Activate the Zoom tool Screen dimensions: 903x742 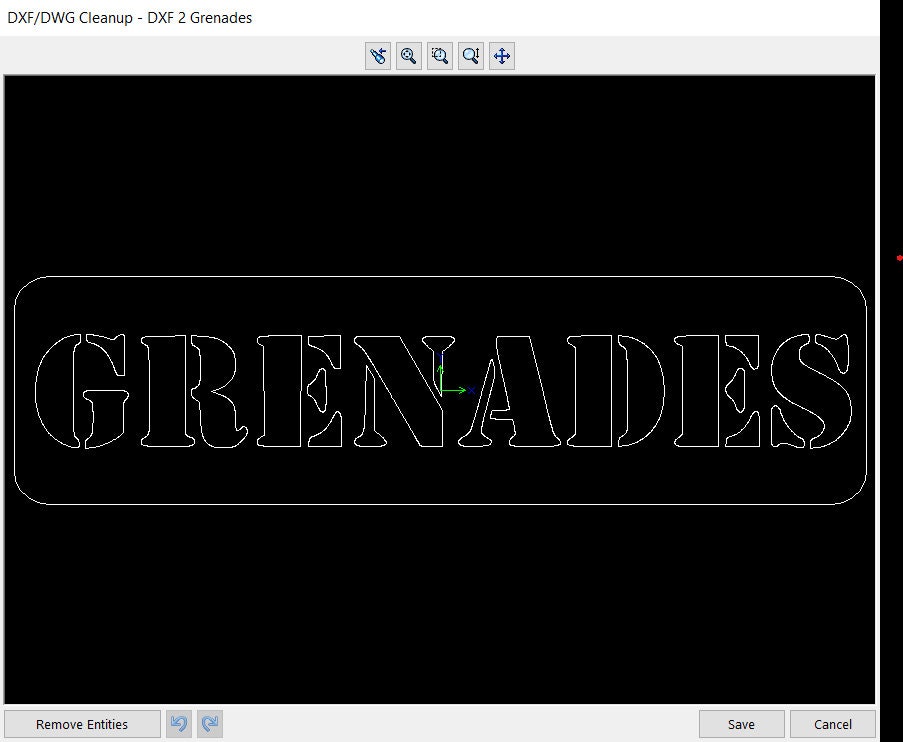click(408, 56)
